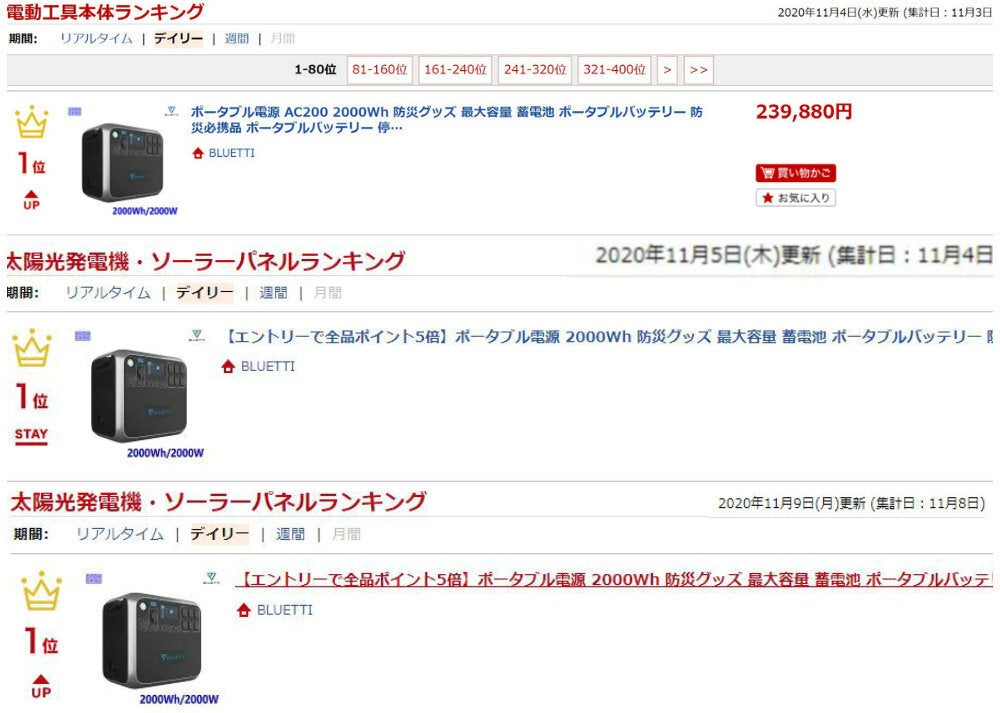Screen dimensions: 1000x713
Task: Open the 81-160位 ranking page
Action: click(379, 70)
